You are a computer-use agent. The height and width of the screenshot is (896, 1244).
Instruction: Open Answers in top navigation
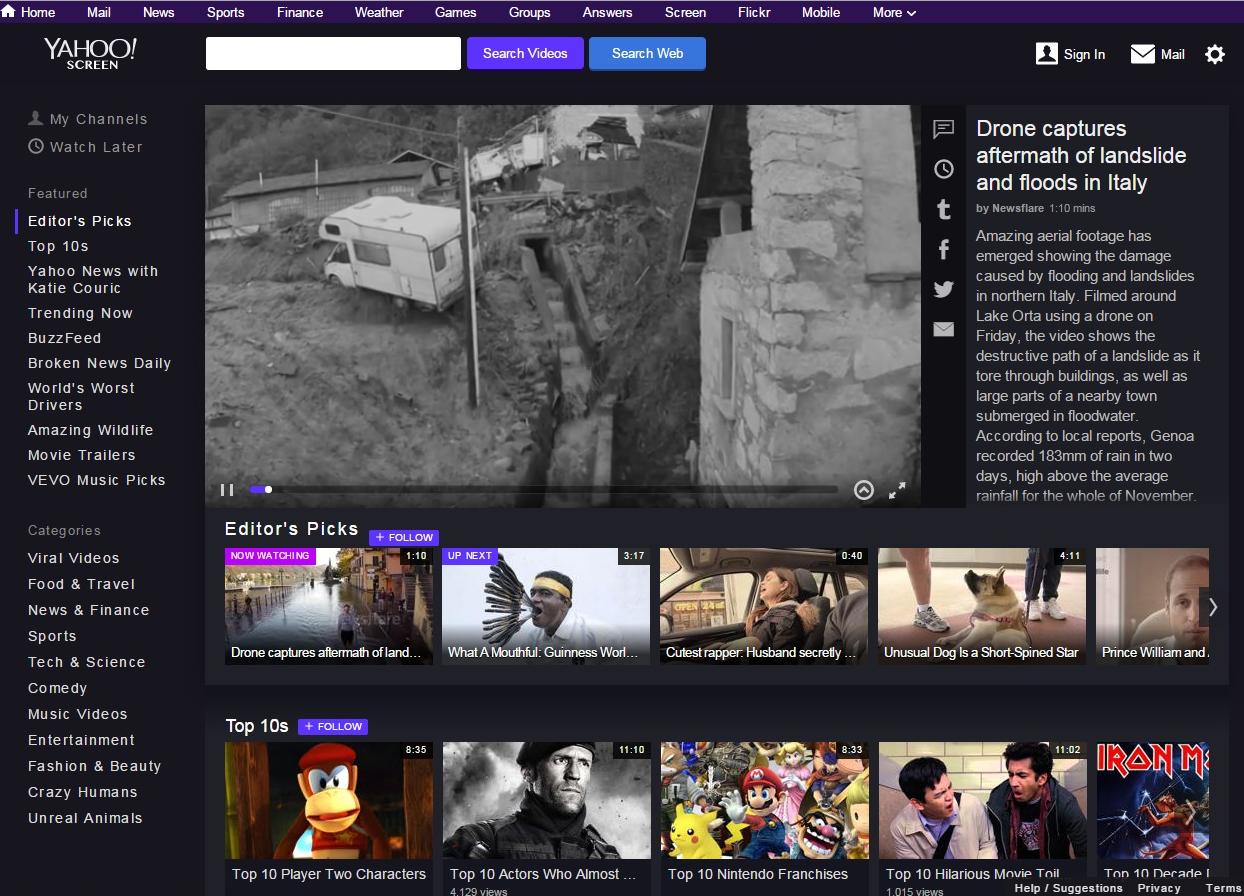[x=607, y=12]
